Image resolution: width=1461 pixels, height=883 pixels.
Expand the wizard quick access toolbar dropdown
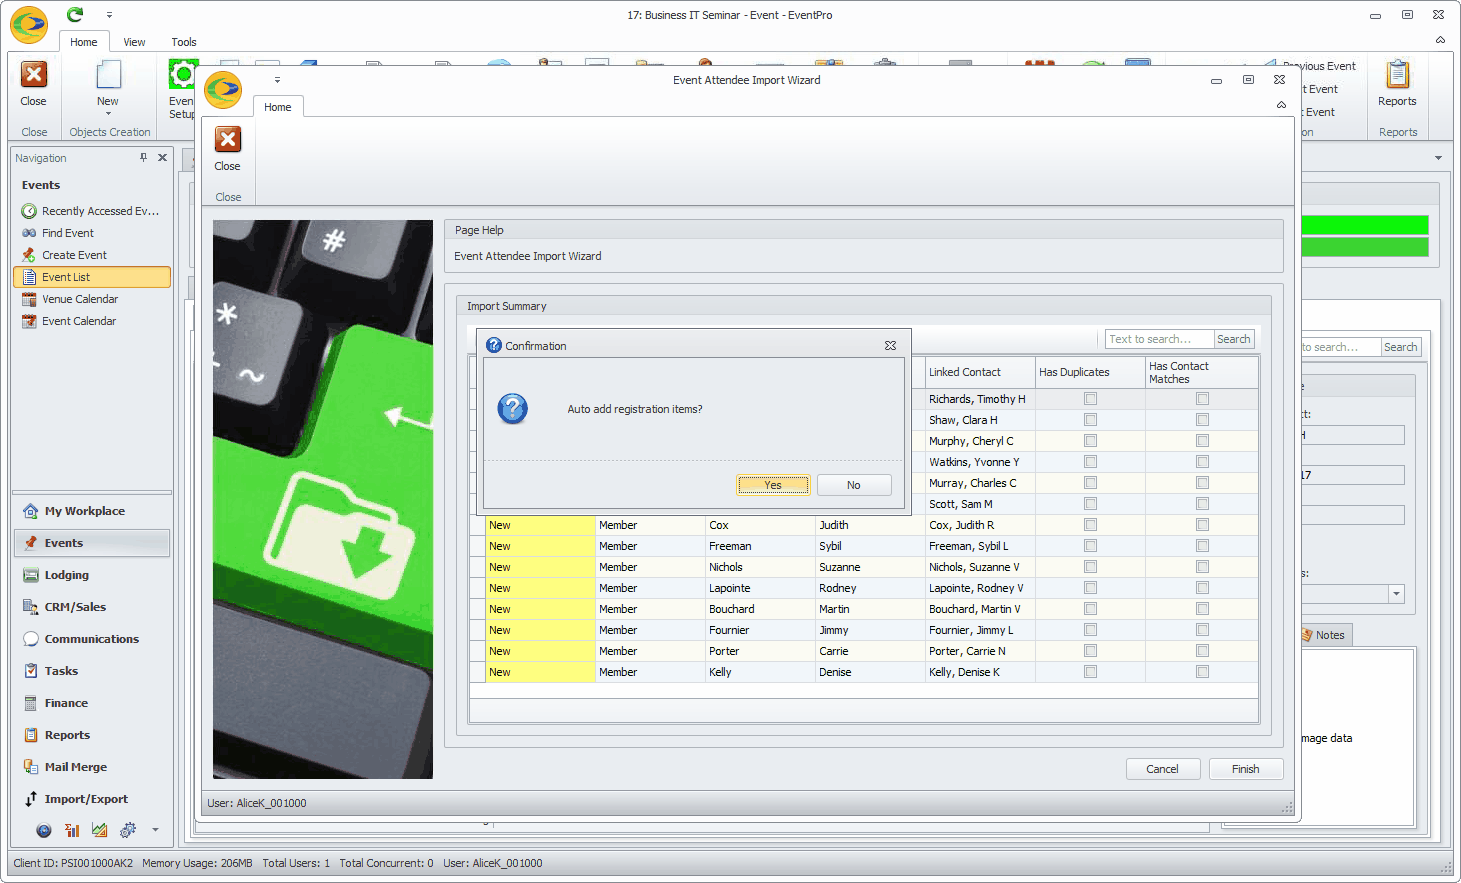point(277,80)
